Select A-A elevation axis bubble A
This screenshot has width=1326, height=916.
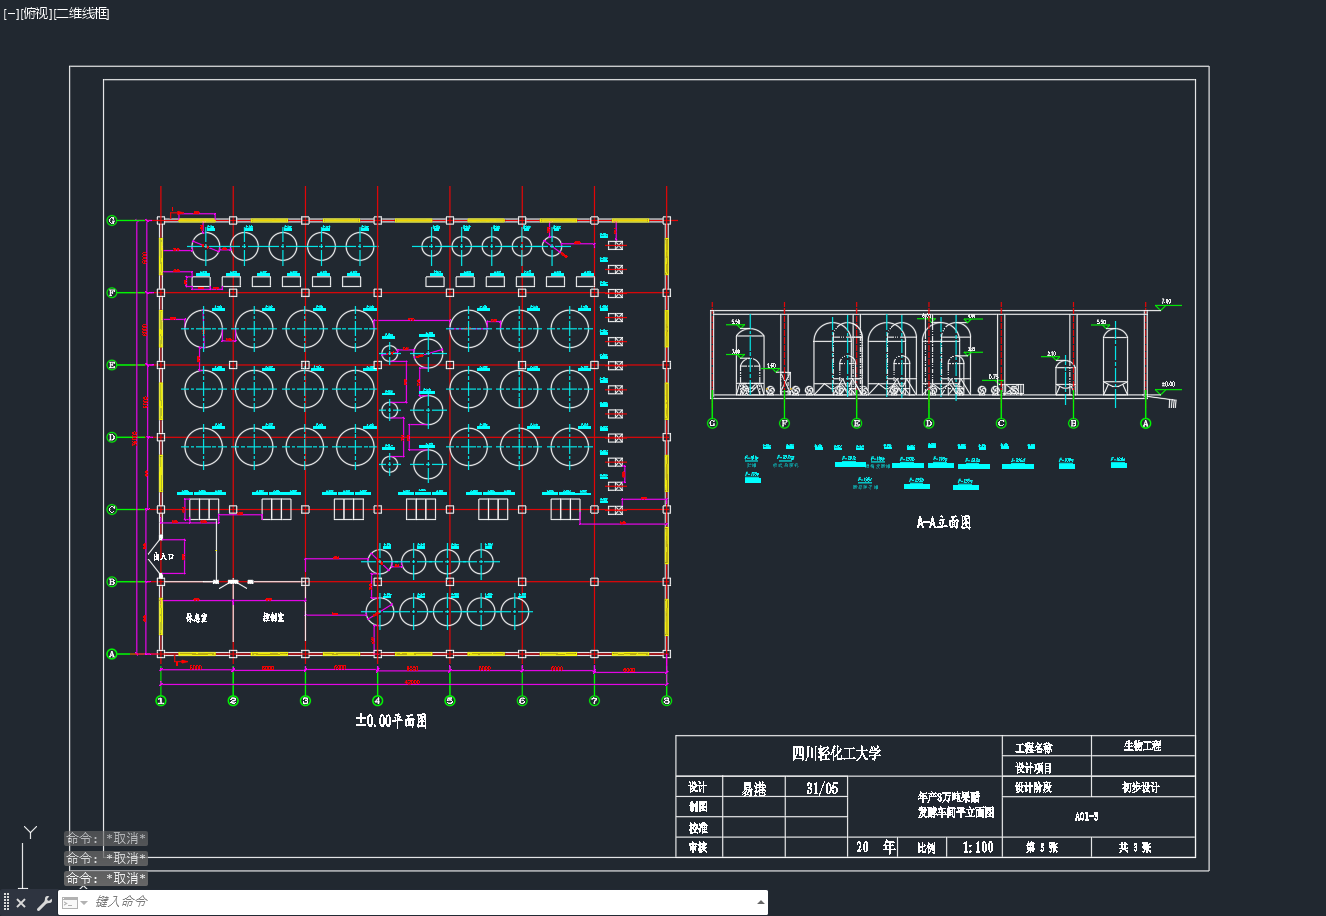[1146, 423]
